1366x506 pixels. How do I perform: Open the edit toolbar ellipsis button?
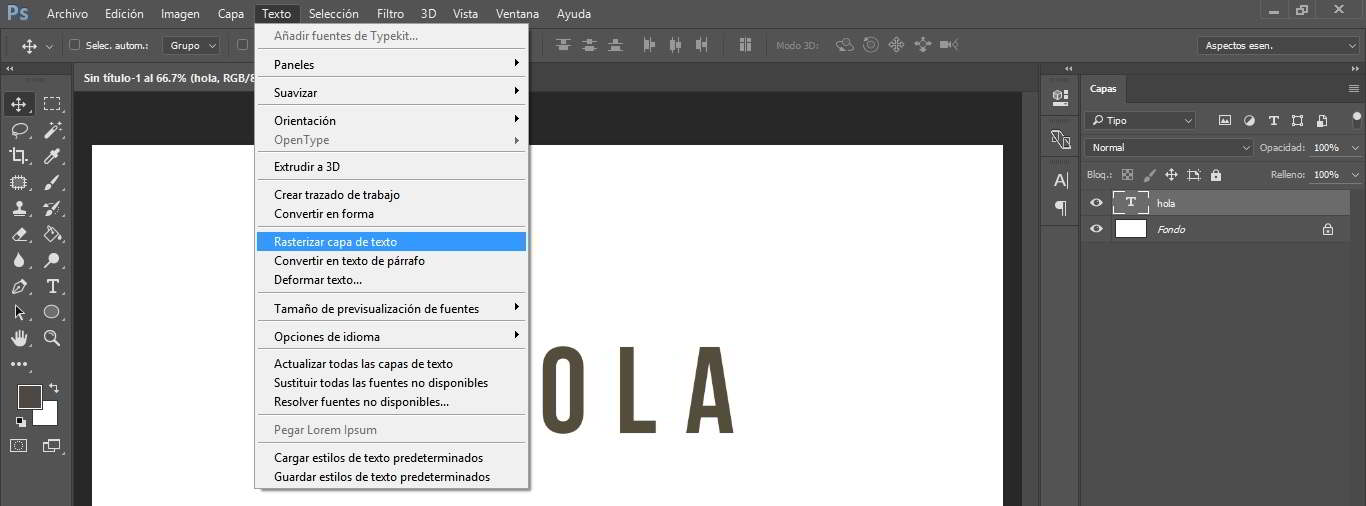[19, 365]
